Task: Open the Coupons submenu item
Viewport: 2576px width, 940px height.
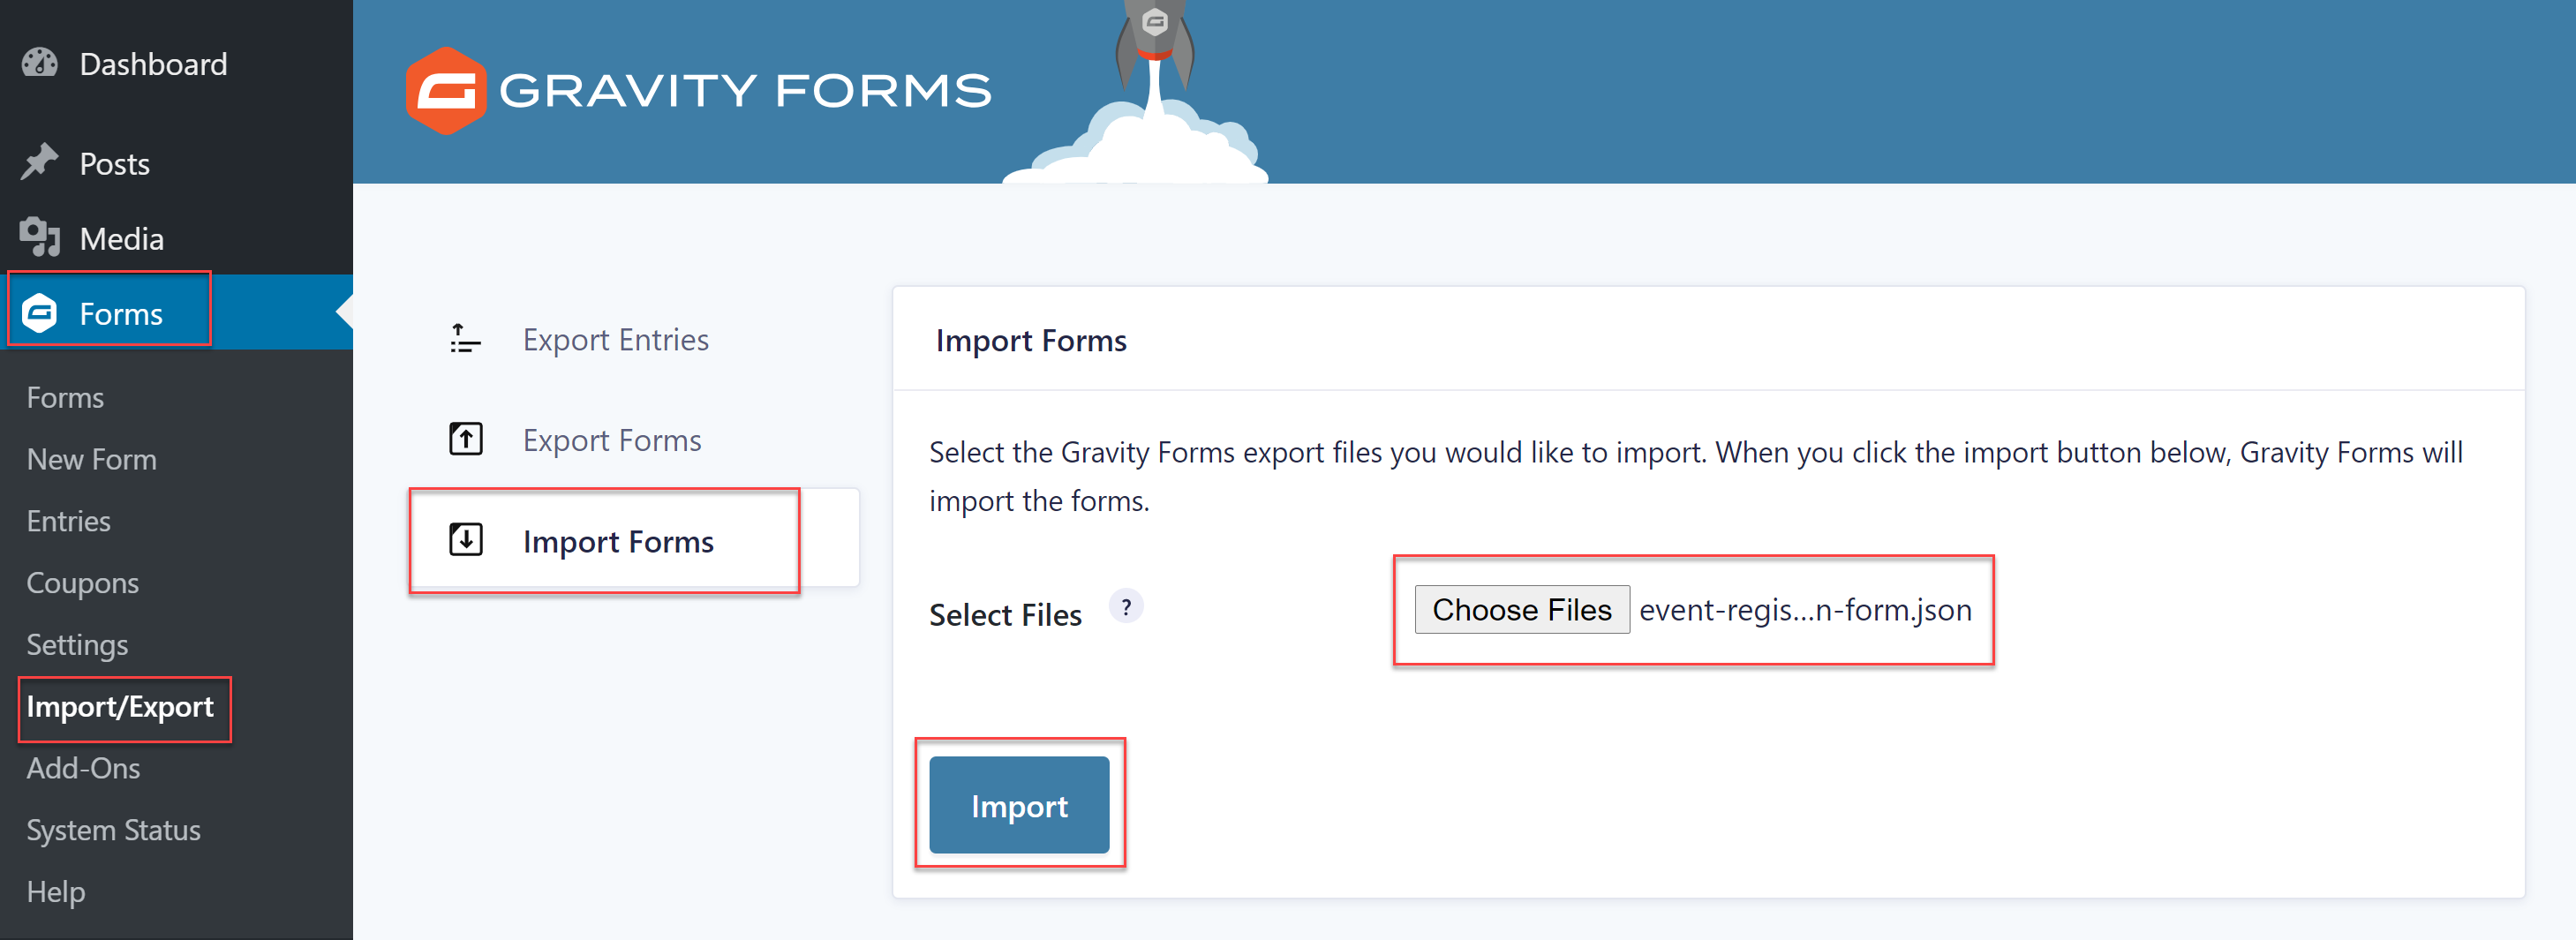Action: tap(83, 583)
